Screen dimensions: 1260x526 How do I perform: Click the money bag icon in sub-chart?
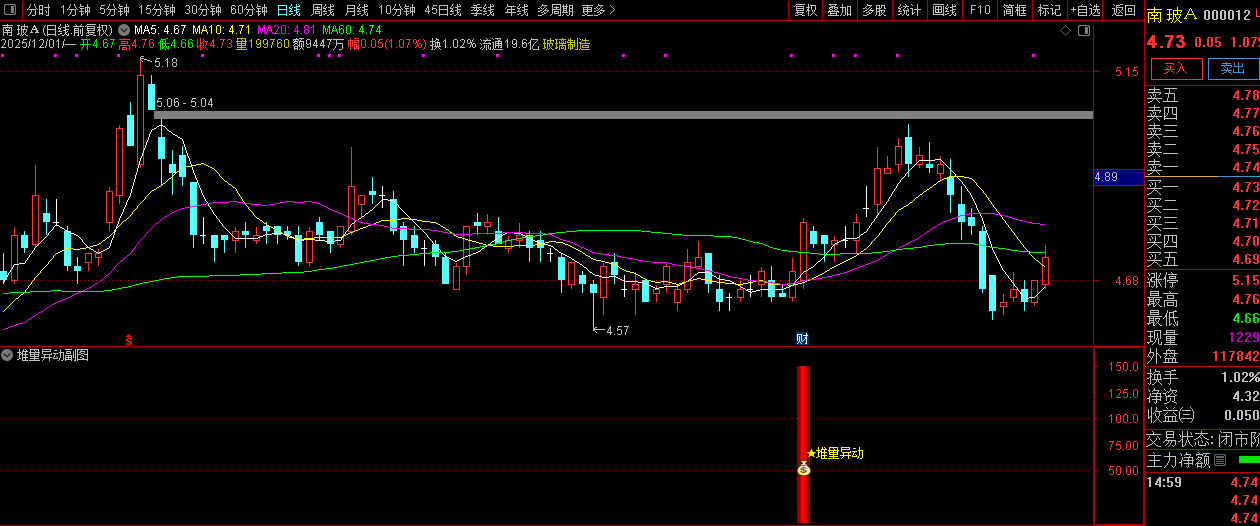(803, 468)
